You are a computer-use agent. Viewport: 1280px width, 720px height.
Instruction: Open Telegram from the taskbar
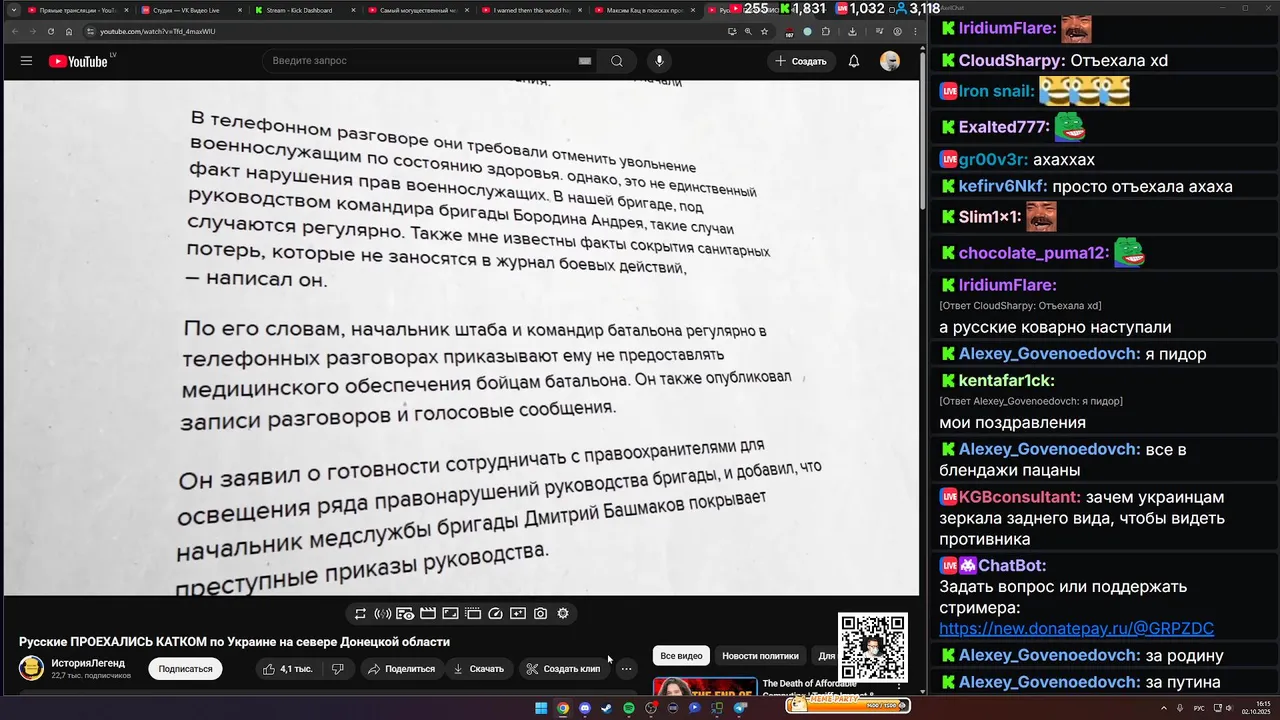click(x=740, y=708)
